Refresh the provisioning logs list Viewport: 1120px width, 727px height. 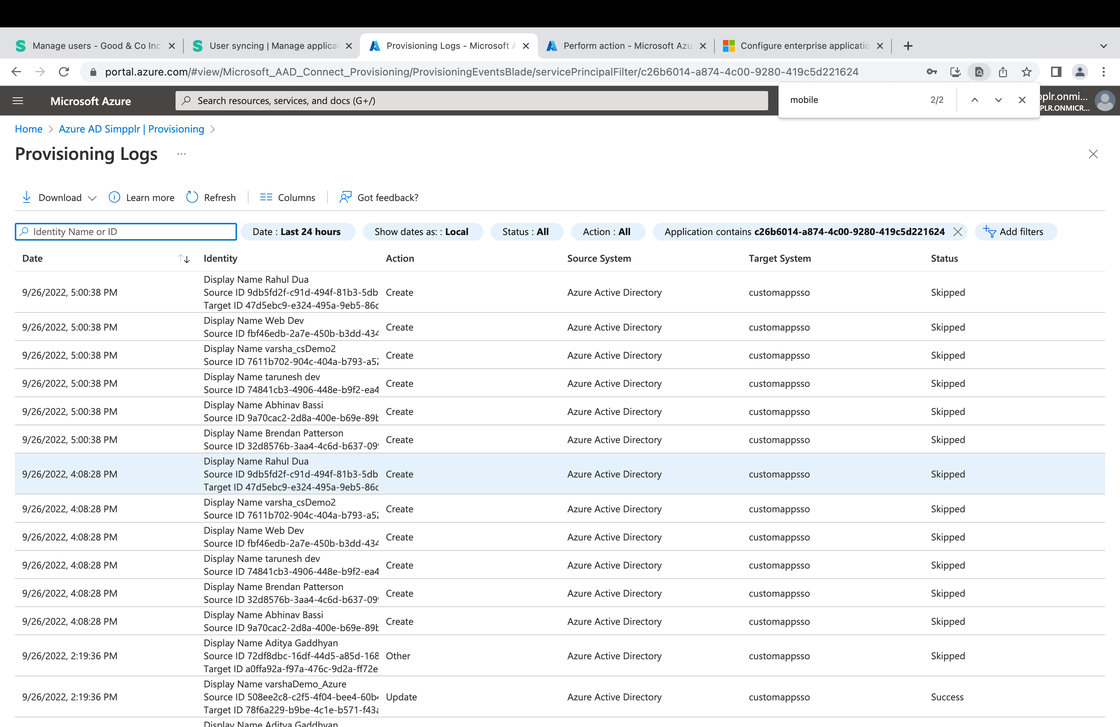pyautogui.click(x=190, y=197)
